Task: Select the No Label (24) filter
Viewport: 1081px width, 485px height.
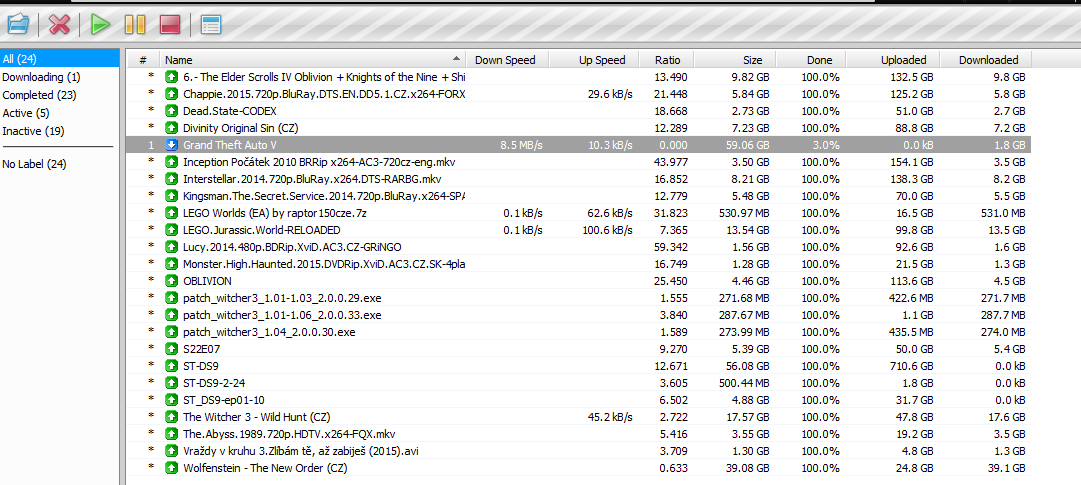Action: tap(34, 164)
